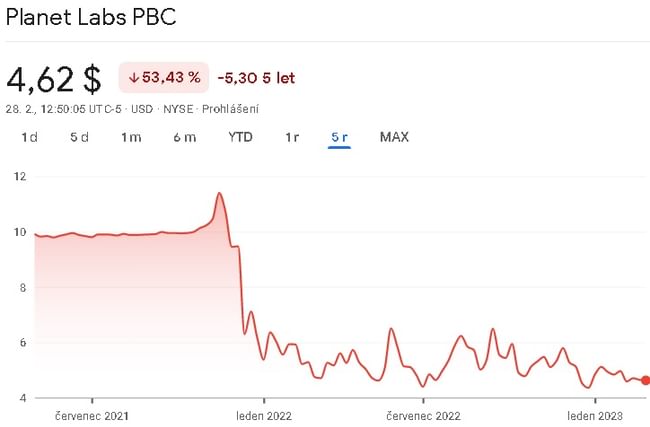Click the chart's highest price peak
Image resolution: width=650 pixels, height=427 pixels.
click(x=219, y=193)
